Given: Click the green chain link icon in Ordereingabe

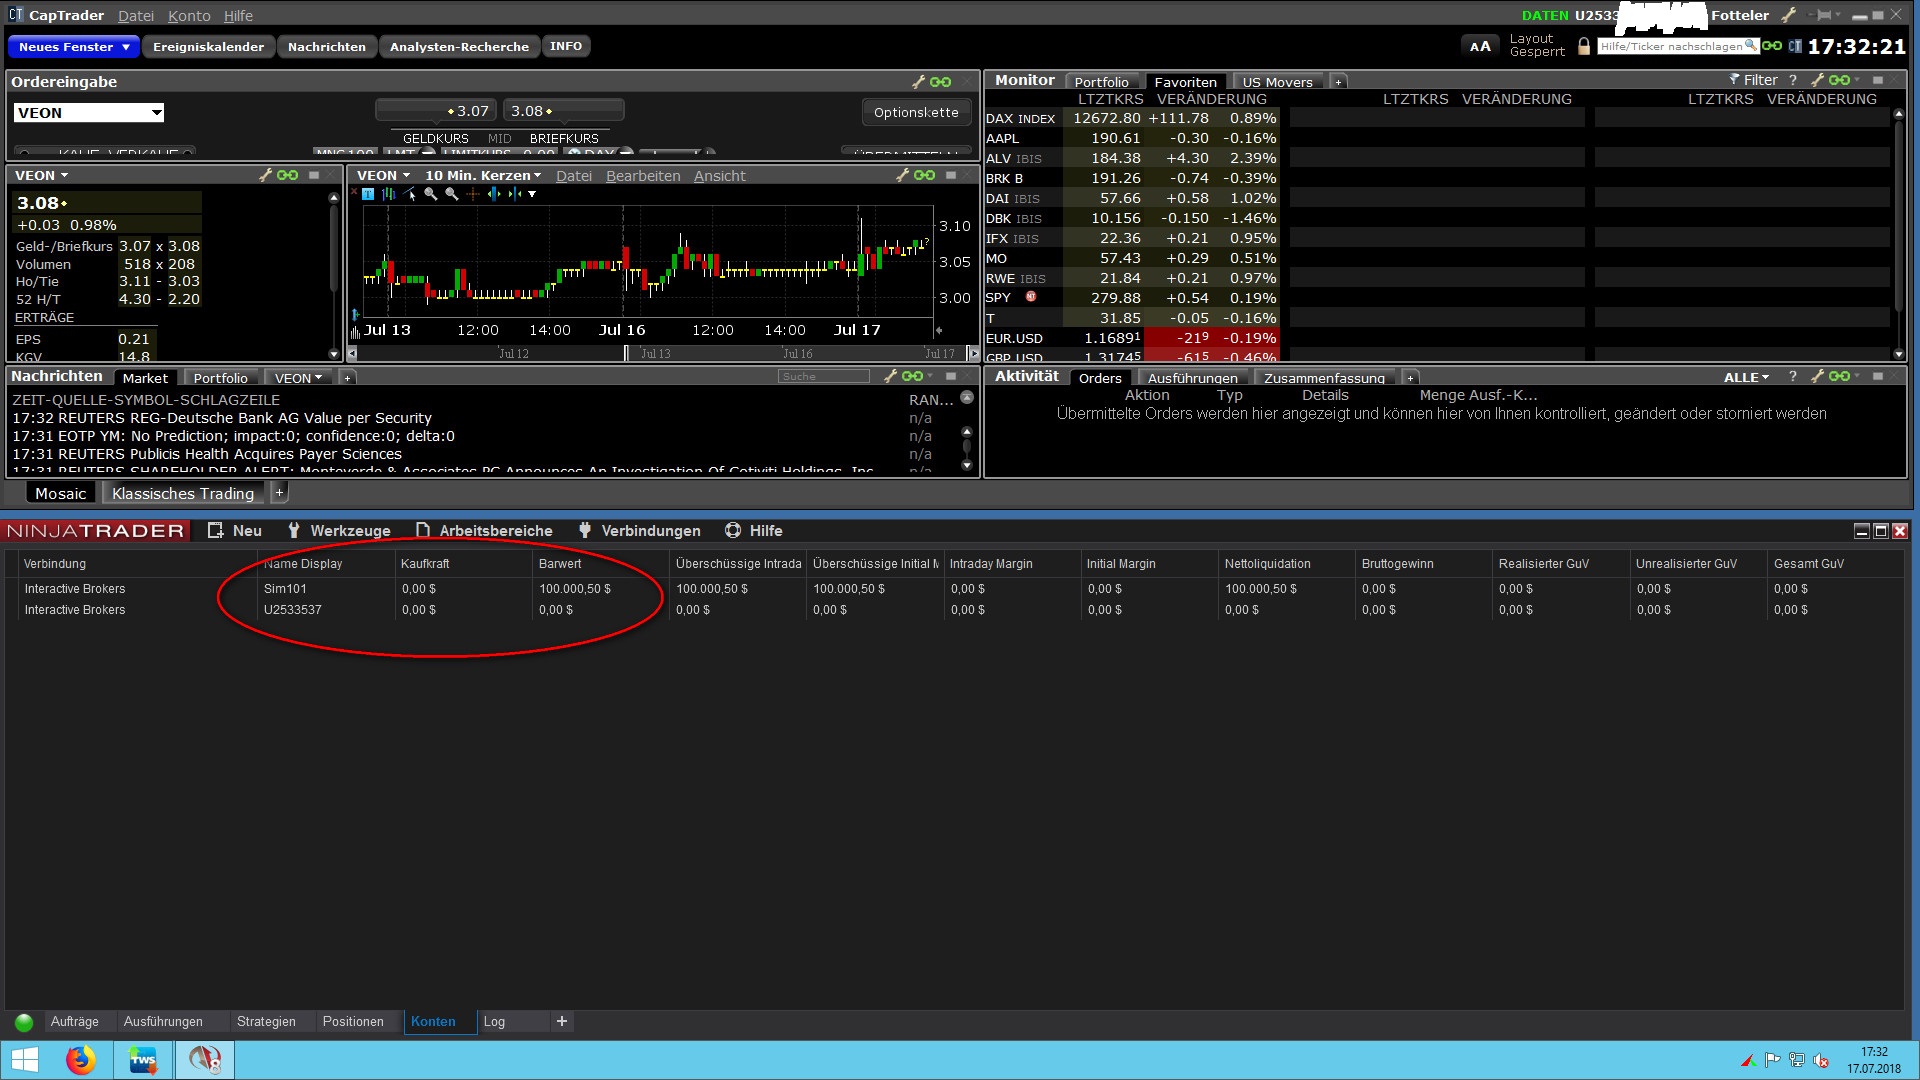Looking at the screenshot, I should point(941,82).
